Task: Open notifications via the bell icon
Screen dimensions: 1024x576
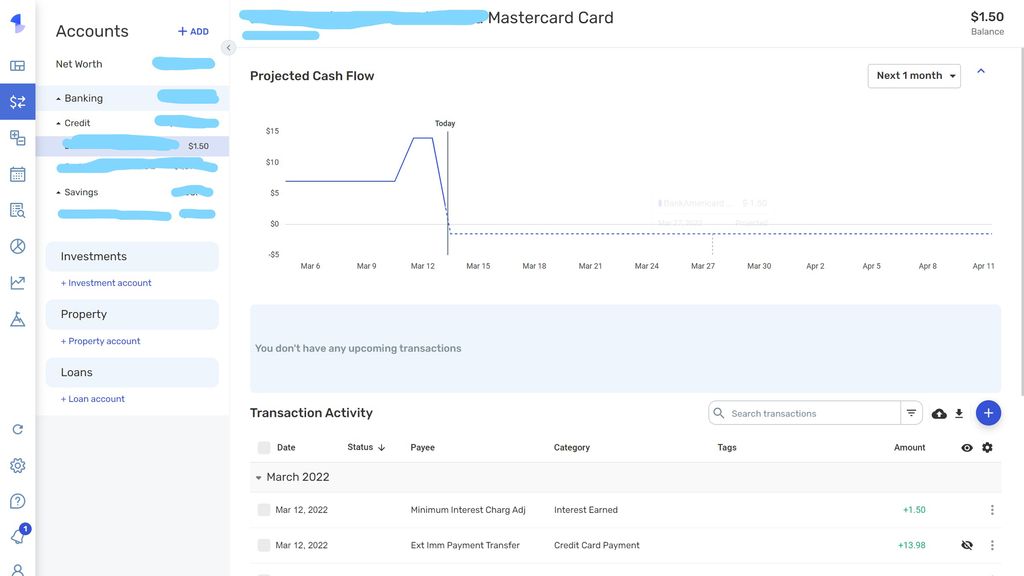Action: click(17, 537)
